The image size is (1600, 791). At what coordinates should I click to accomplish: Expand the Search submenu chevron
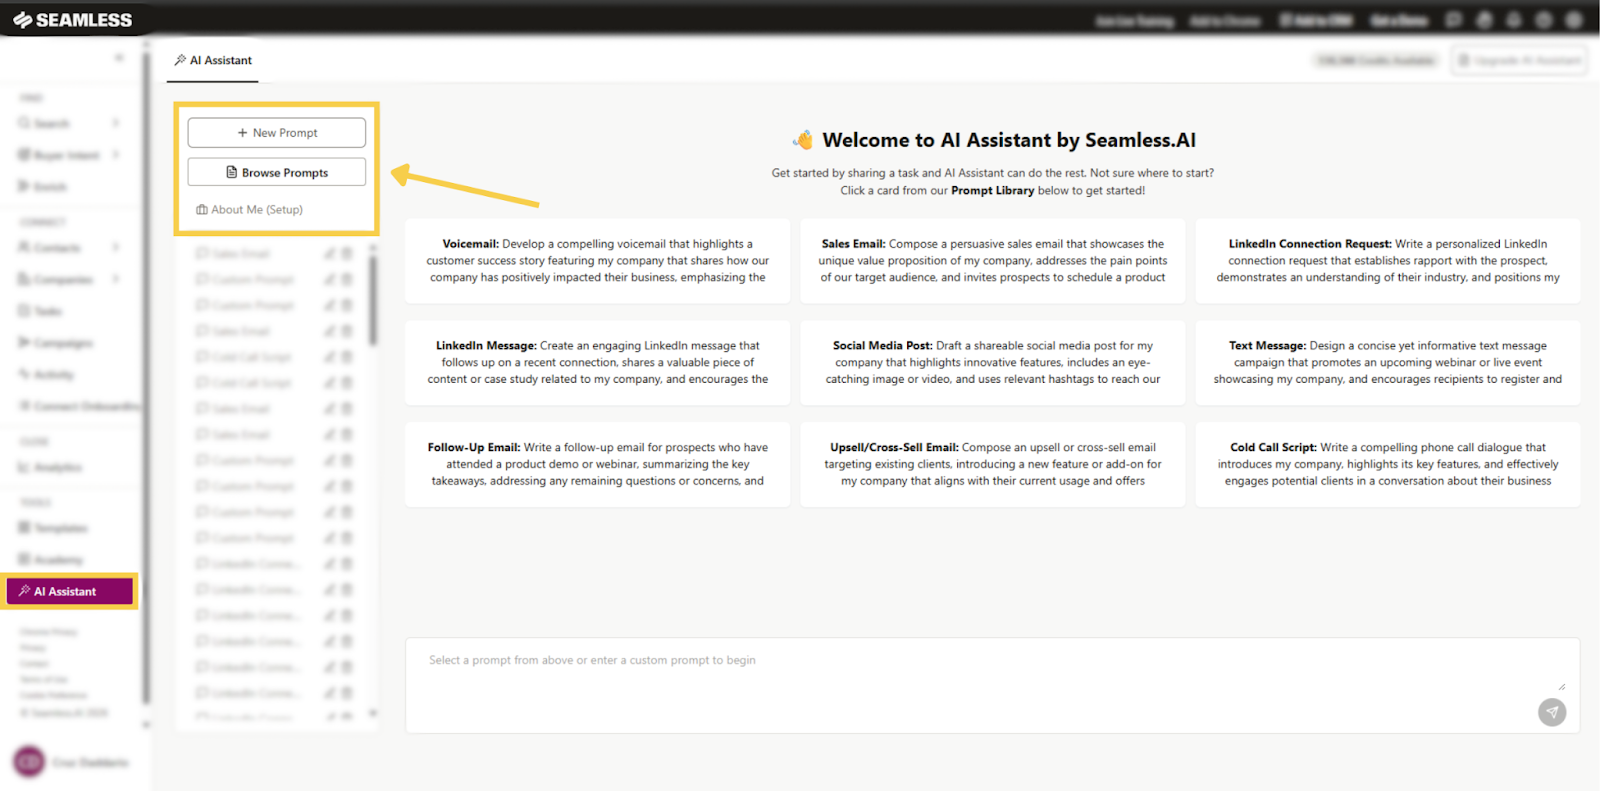[x=116, y=123]
